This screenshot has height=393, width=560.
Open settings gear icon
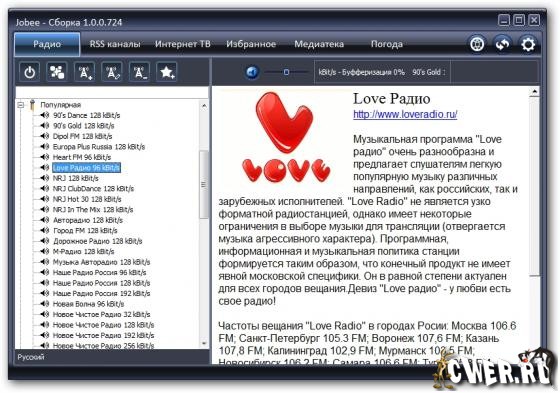click(528, 44)
